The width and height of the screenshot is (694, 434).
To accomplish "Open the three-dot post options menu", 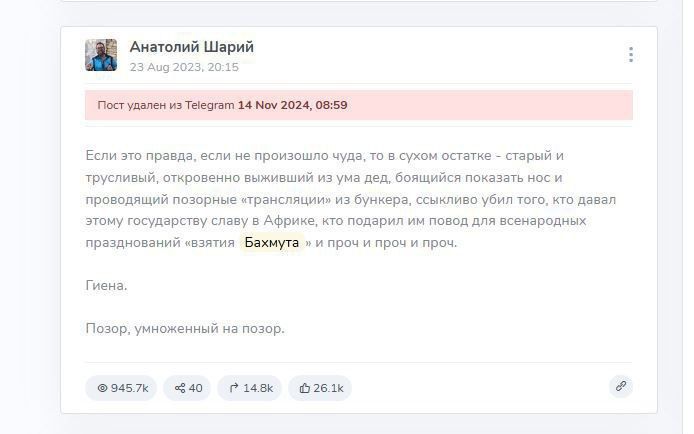I will 631,54.
